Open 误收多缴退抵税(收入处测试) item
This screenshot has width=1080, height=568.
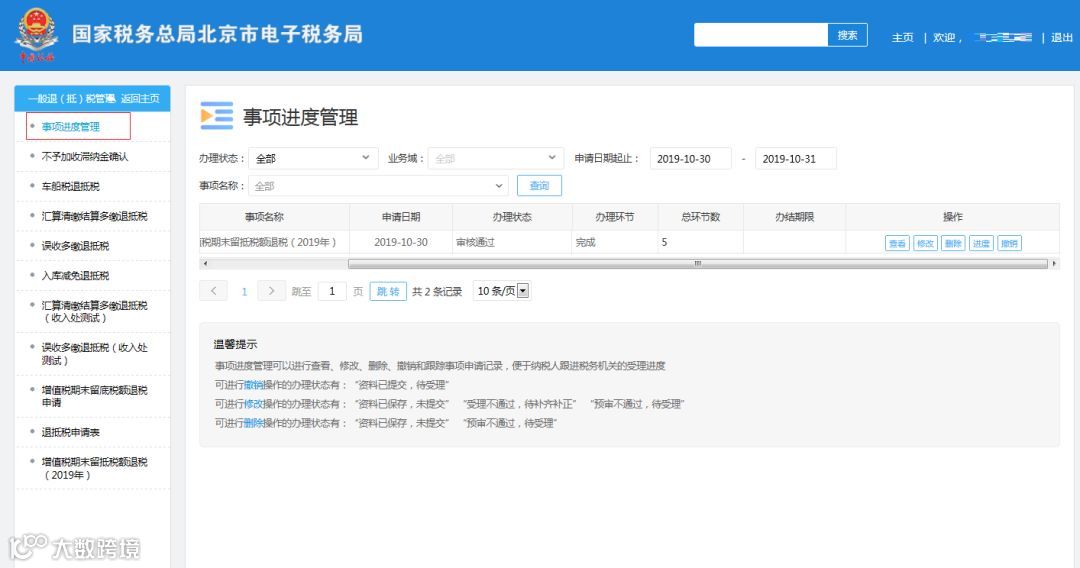click(x=94, y=354)
